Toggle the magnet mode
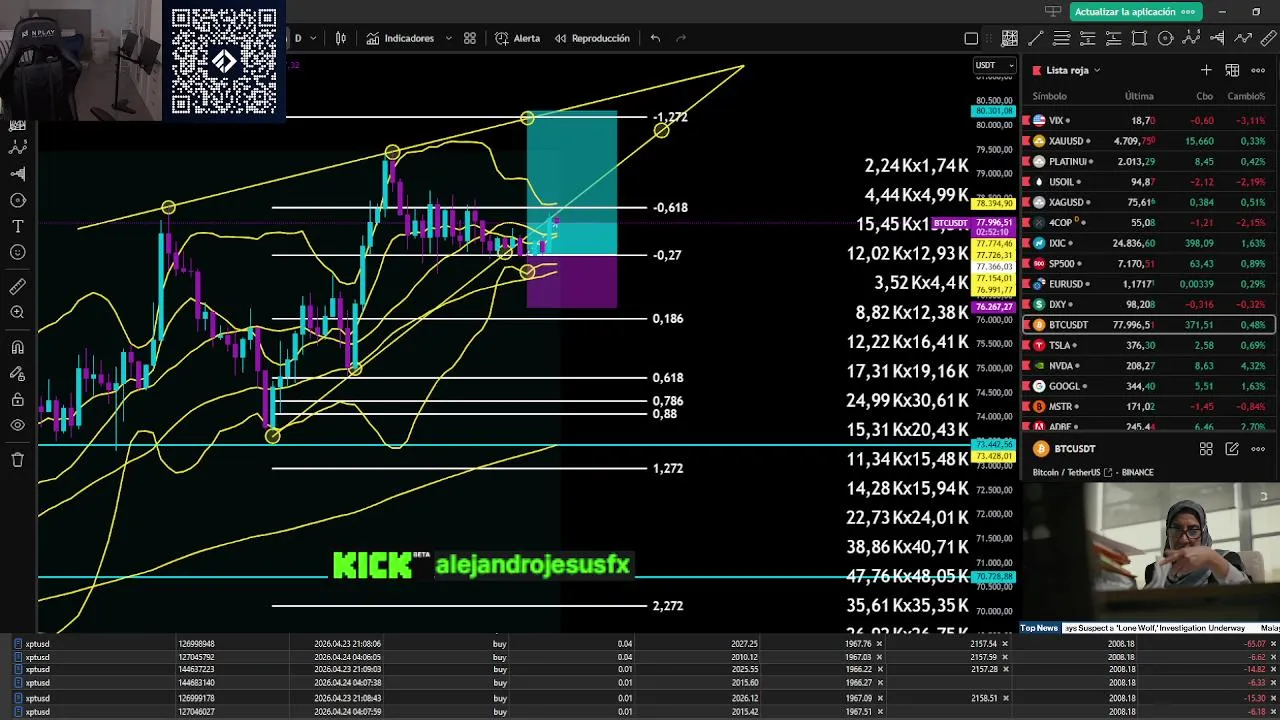This screenshot has width=1280, height=720. tap(17, 348)
